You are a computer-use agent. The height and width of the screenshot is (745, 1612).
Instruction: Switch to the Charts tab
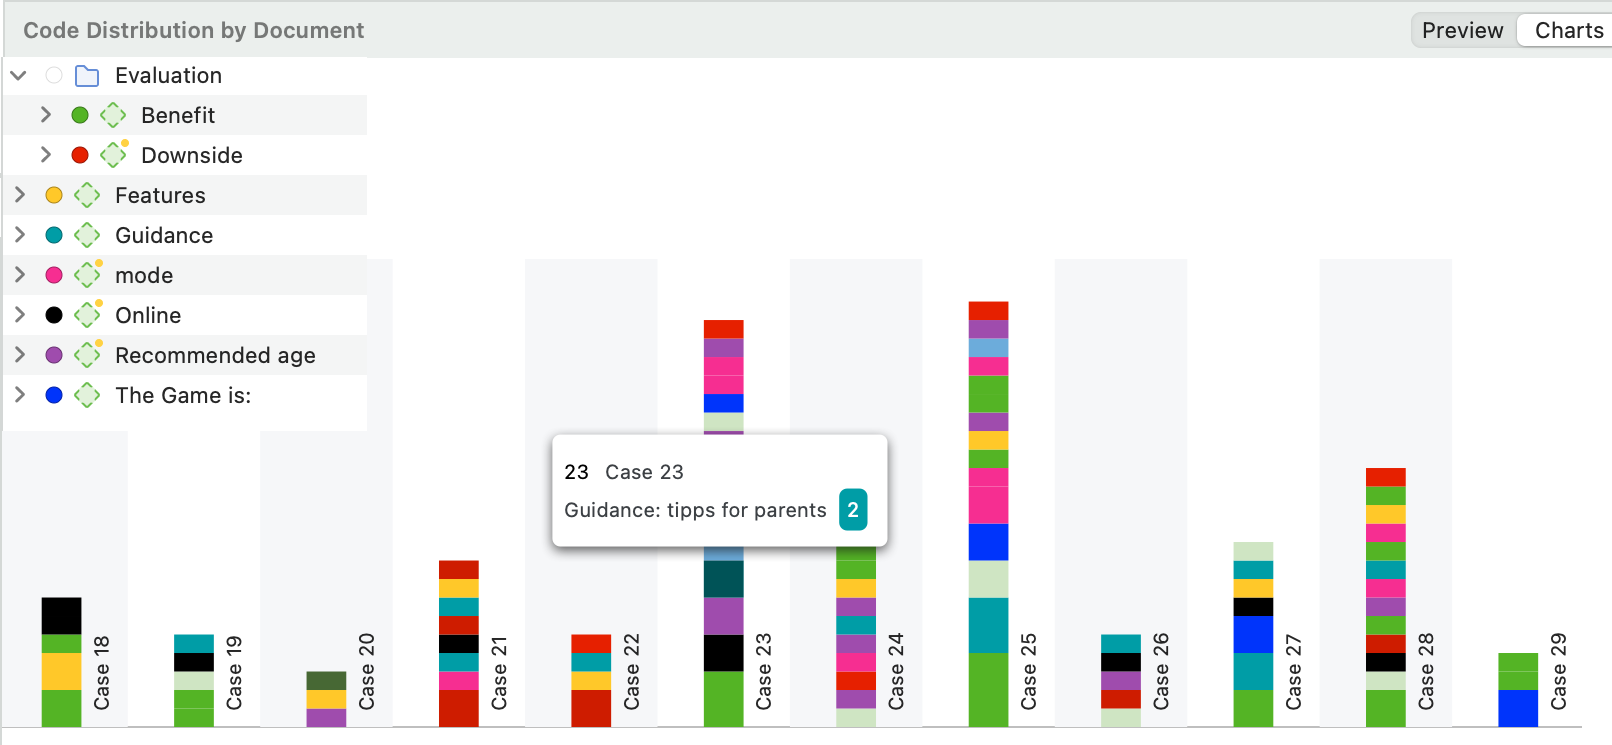coord(1568,31)
